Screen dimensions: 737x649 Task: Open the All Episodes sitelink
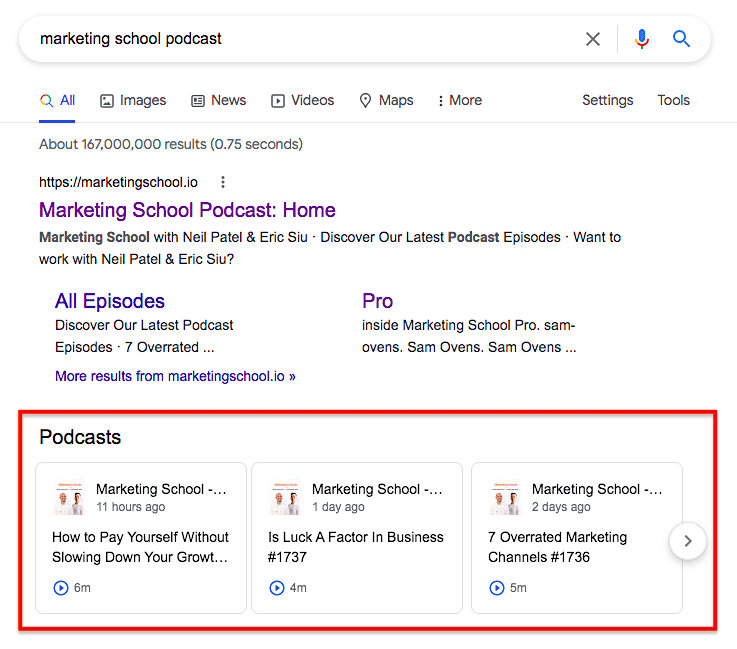(110, 301)
